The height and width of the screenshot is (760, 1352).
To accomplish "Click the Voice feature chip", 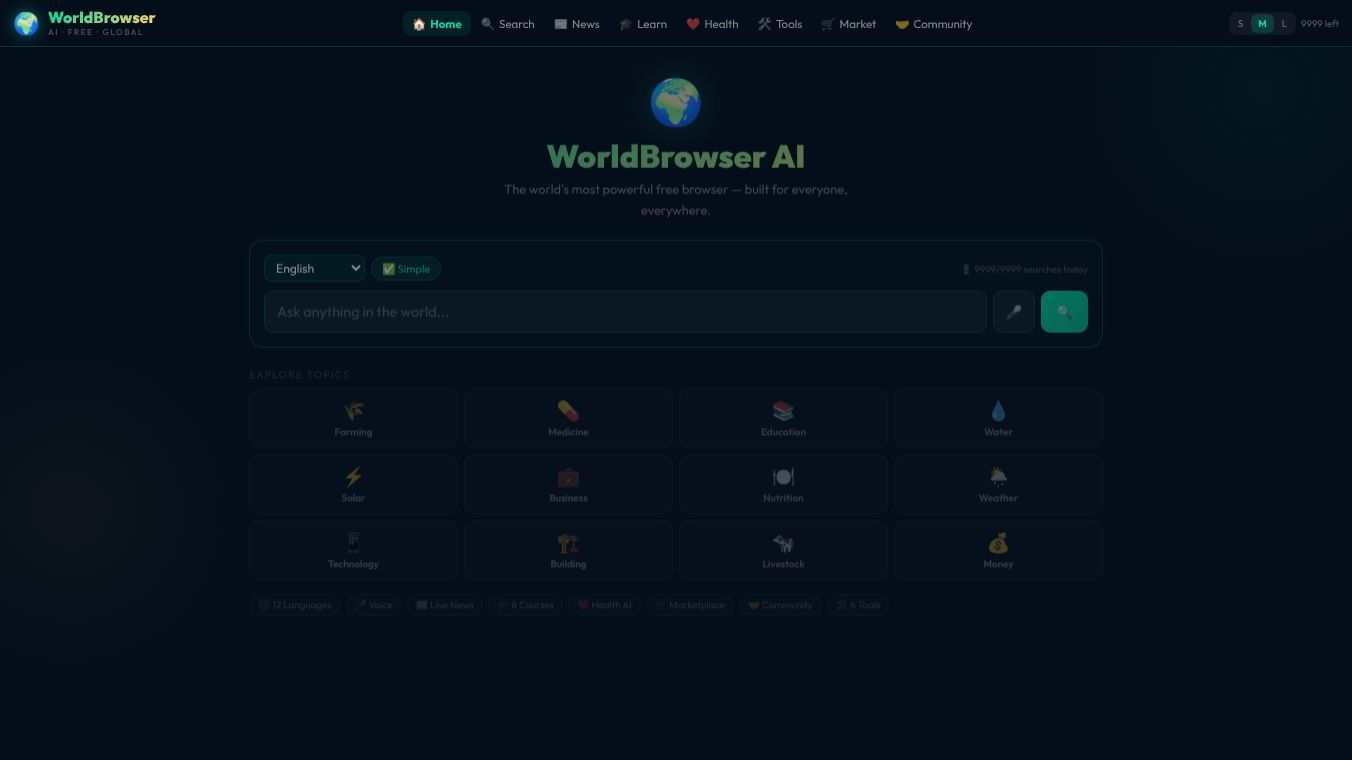I will pyautogui.click(x=374, y=605).
